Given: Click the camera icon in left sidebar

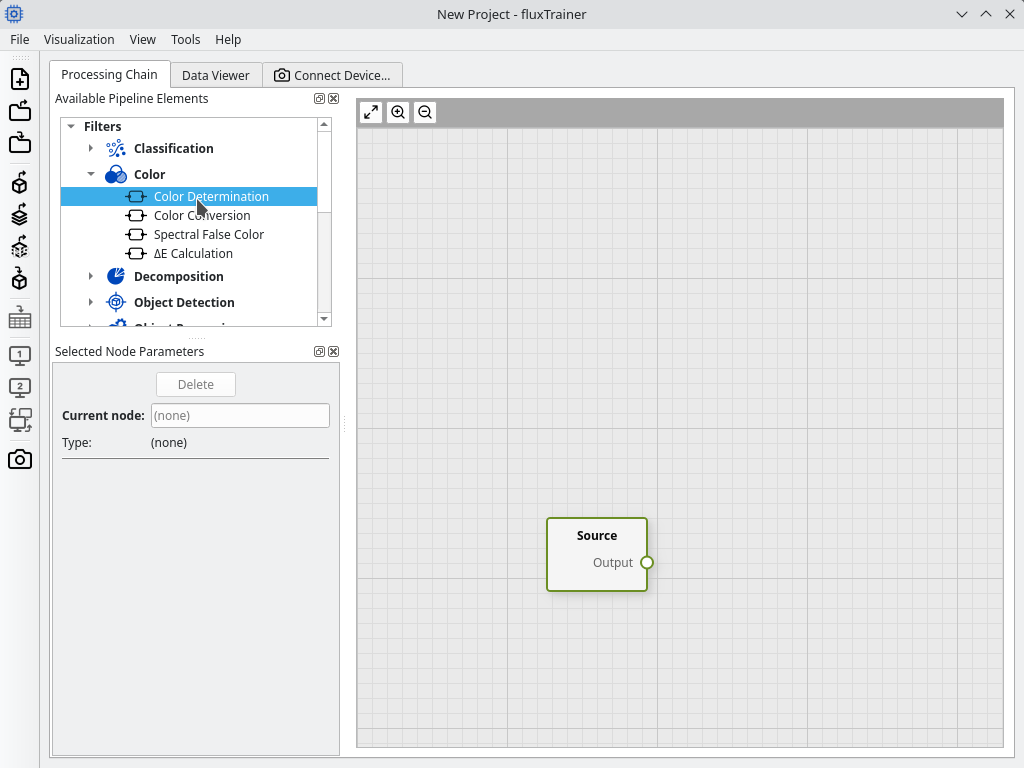Looking at the screenshot, I should coord(20,460).
